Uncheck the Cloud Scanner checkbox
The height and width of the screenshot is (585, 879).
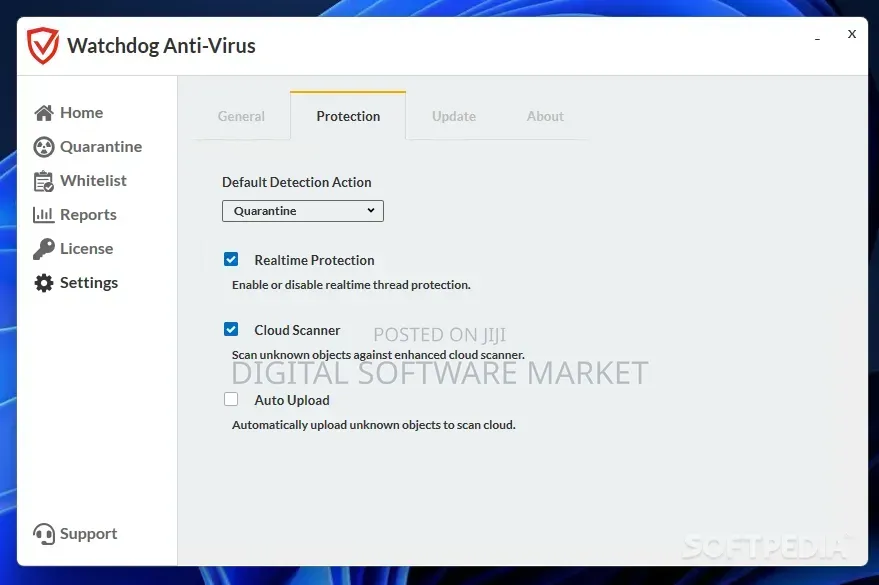coord(231,329)
